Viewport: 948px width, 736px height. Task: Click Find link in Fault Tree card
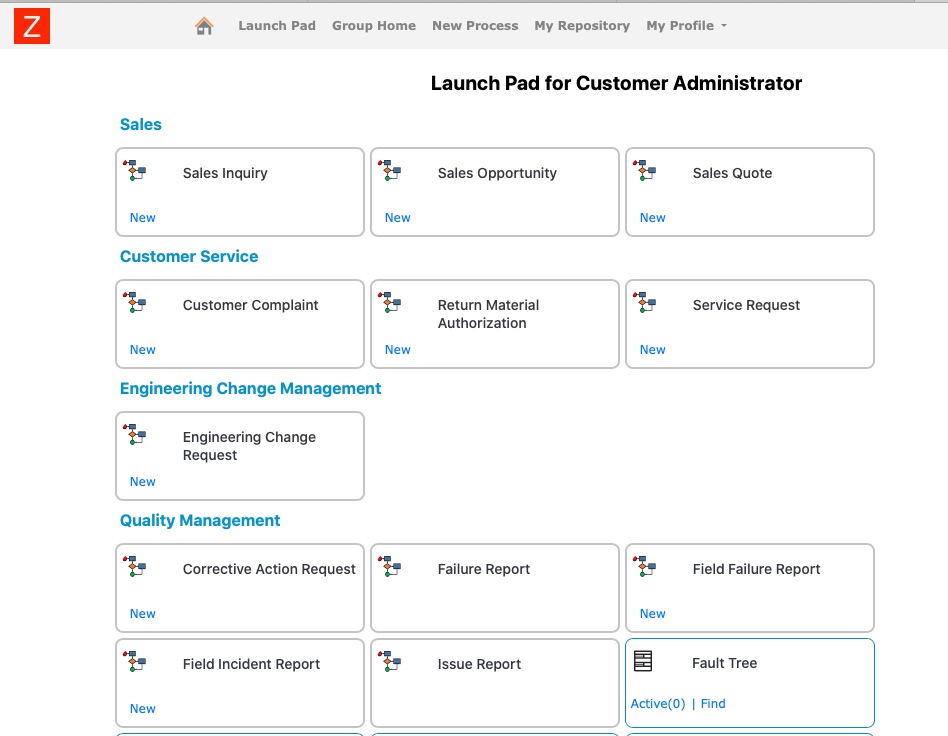pos(713,703)
